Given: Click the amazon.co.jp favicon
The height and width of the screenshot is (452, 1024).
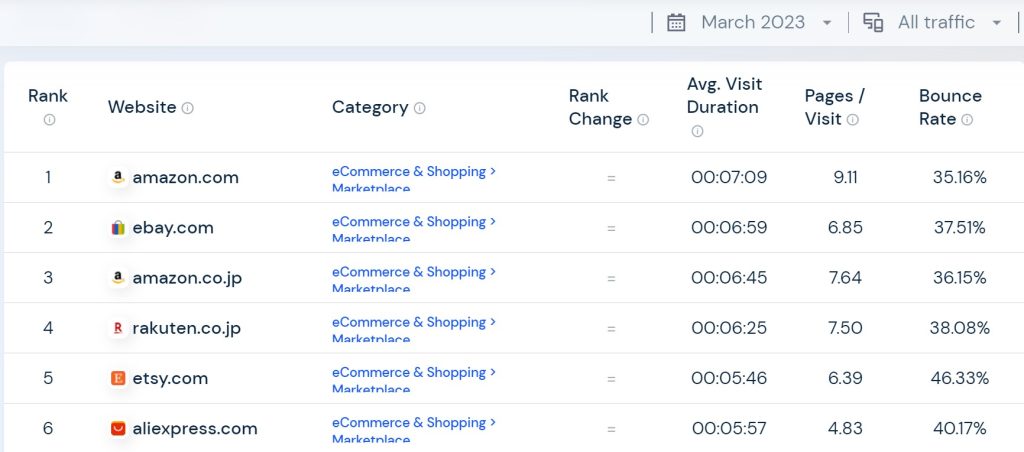Looking at the screenshot, I should click(118, 278).
